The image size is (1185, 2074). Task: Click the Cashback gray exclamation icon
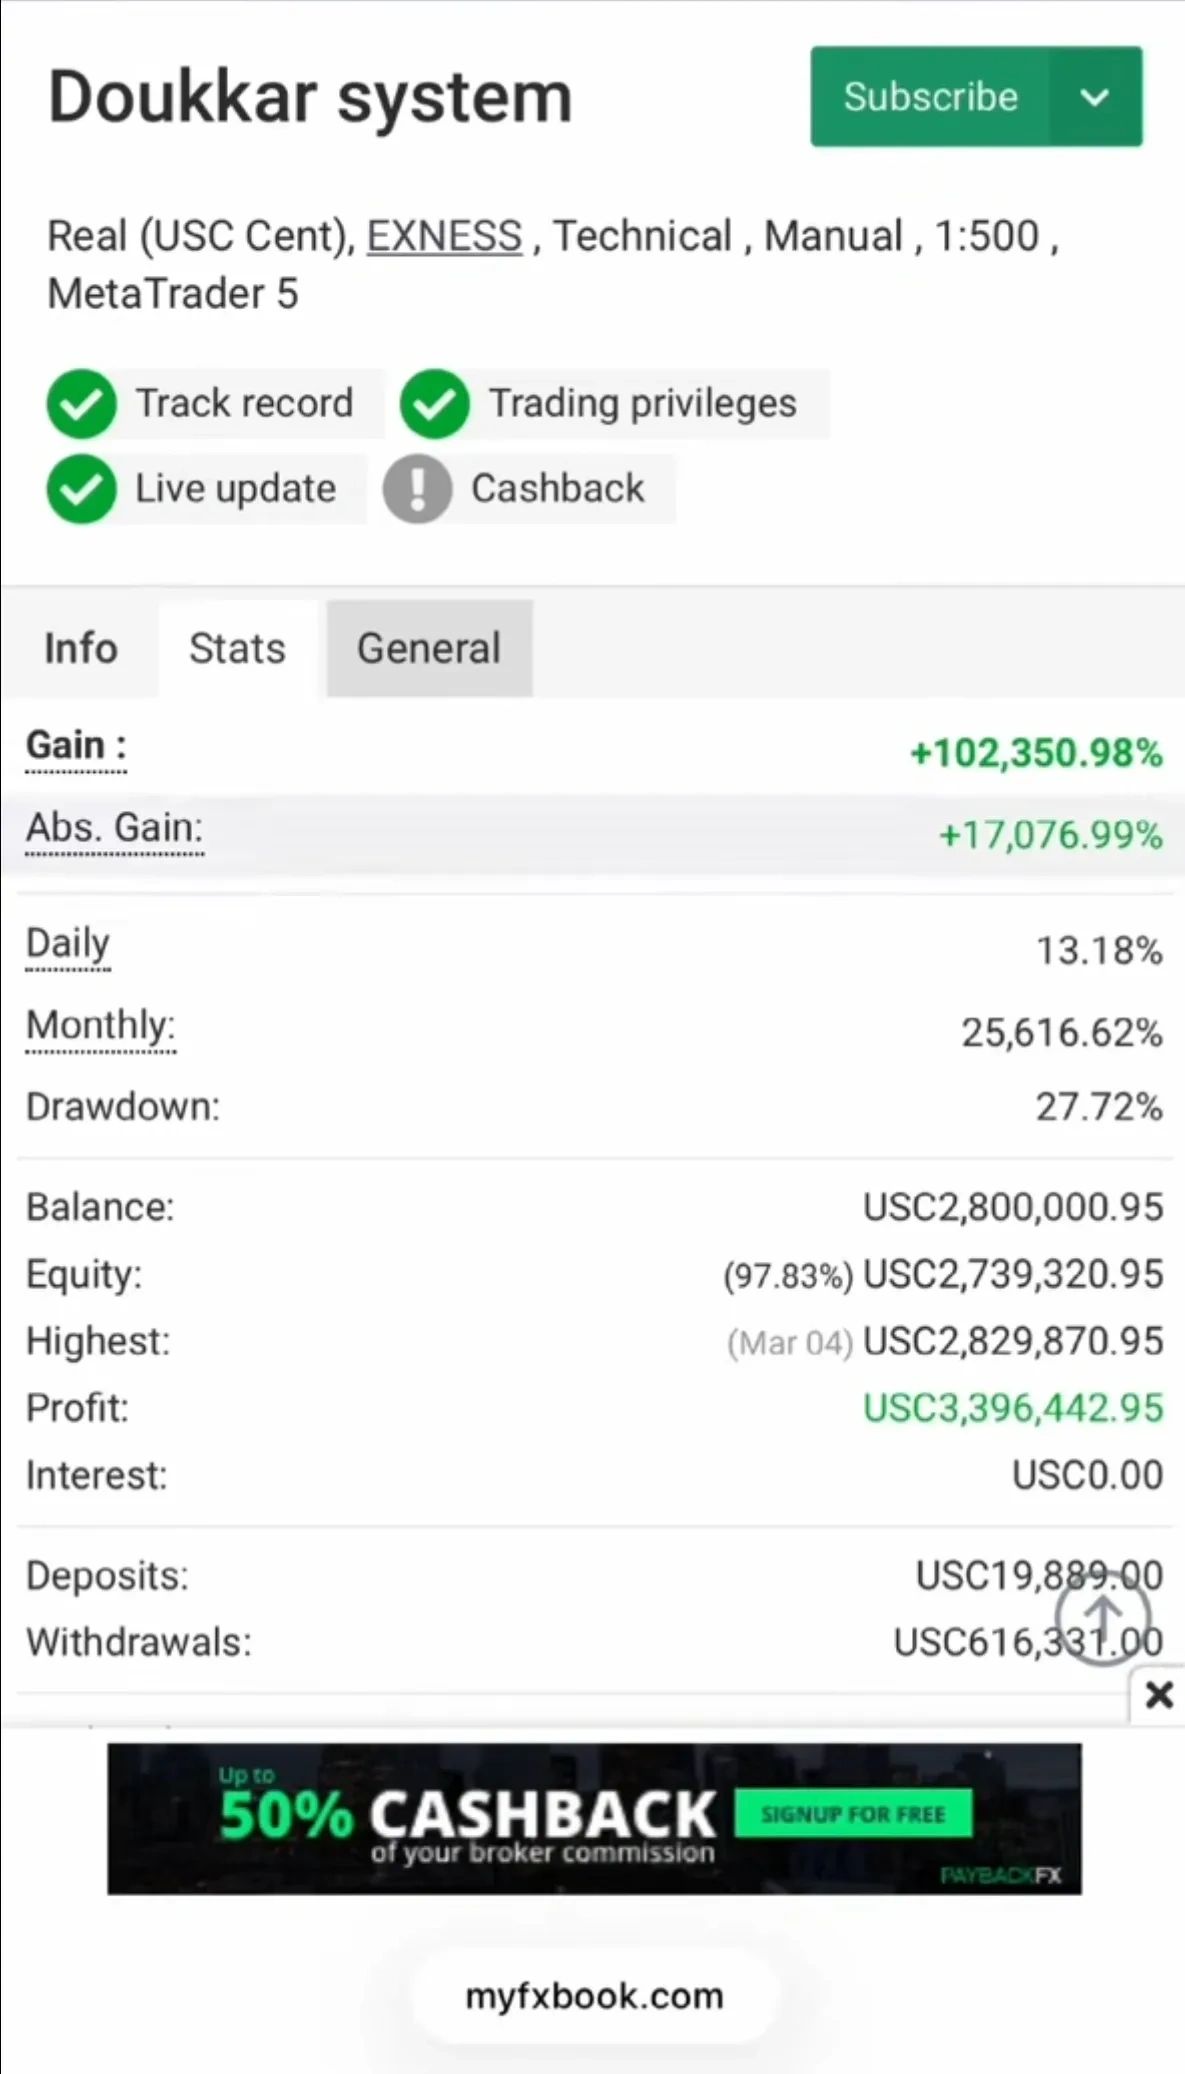pos(417,489)
